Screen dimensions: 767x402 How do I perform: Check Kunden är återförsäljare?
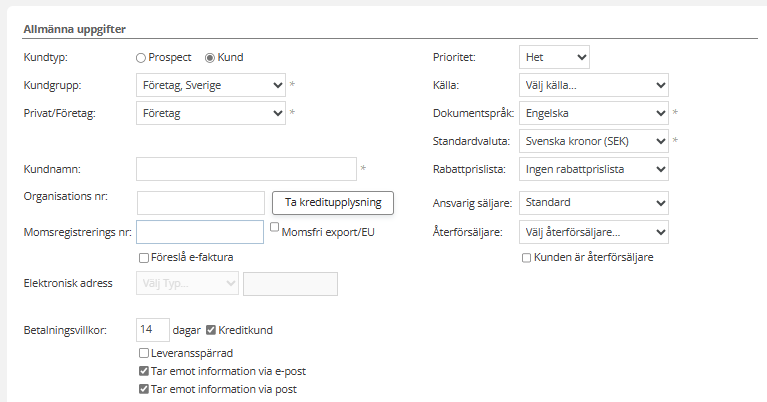(x=527, y=258)
